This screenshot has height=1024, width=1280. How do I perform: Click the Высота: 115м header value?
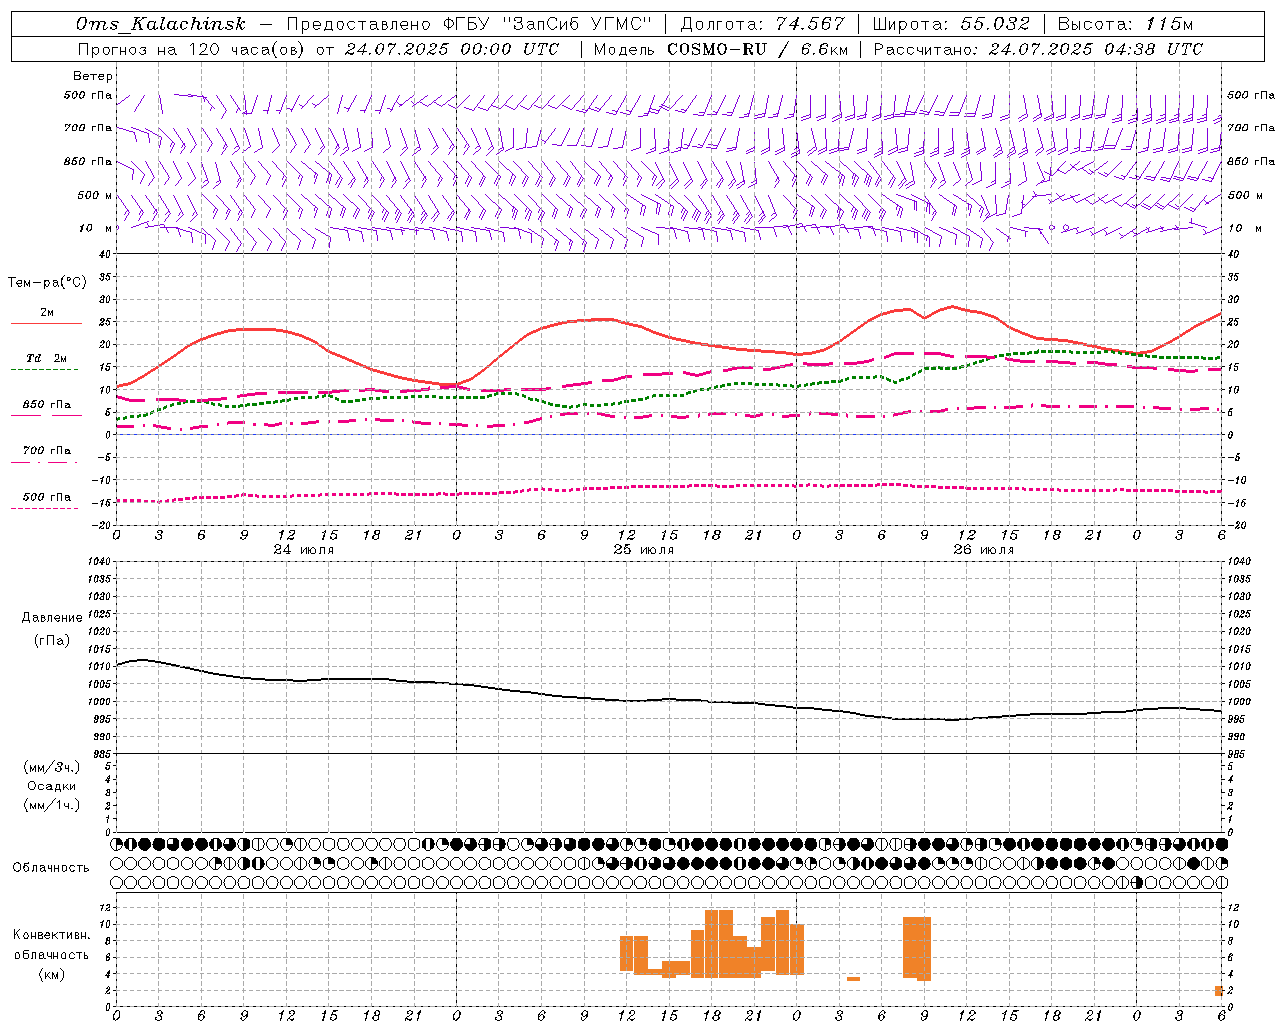1125,24
